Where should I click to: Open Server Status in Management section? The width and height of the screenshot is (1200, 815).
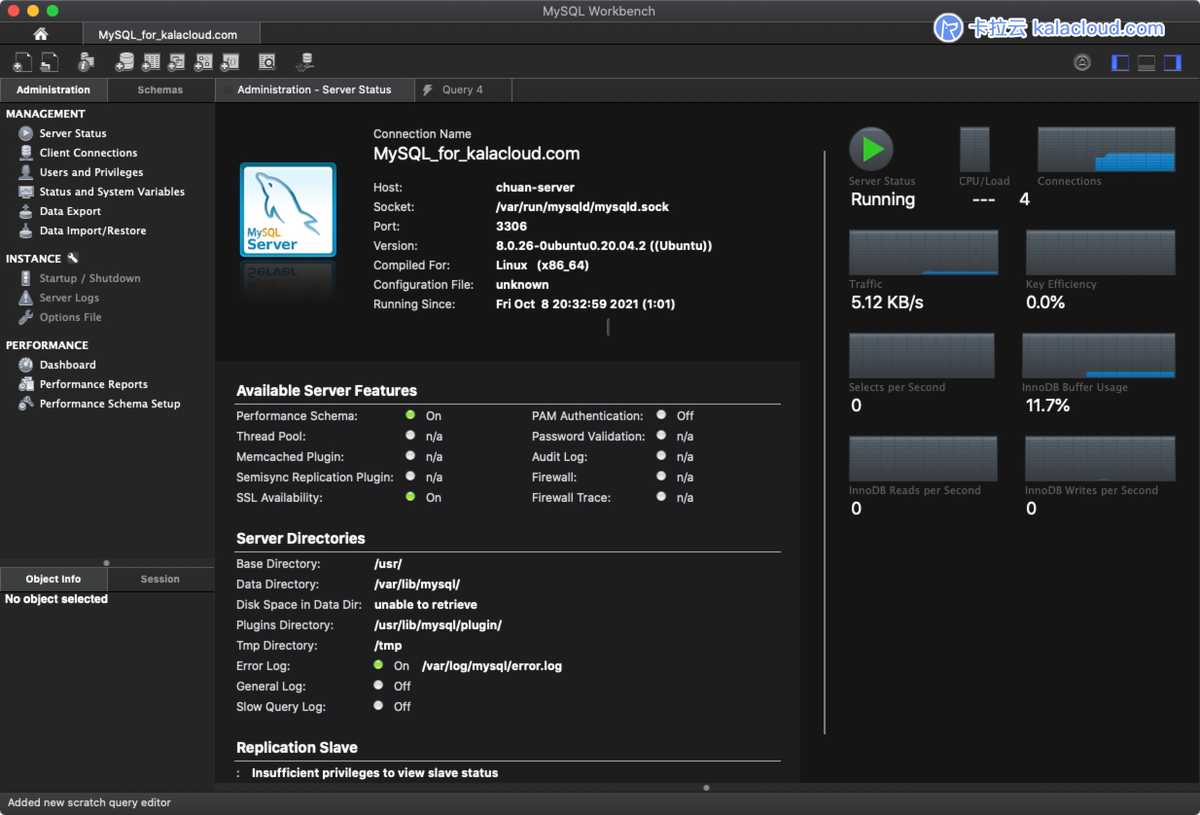72,133
